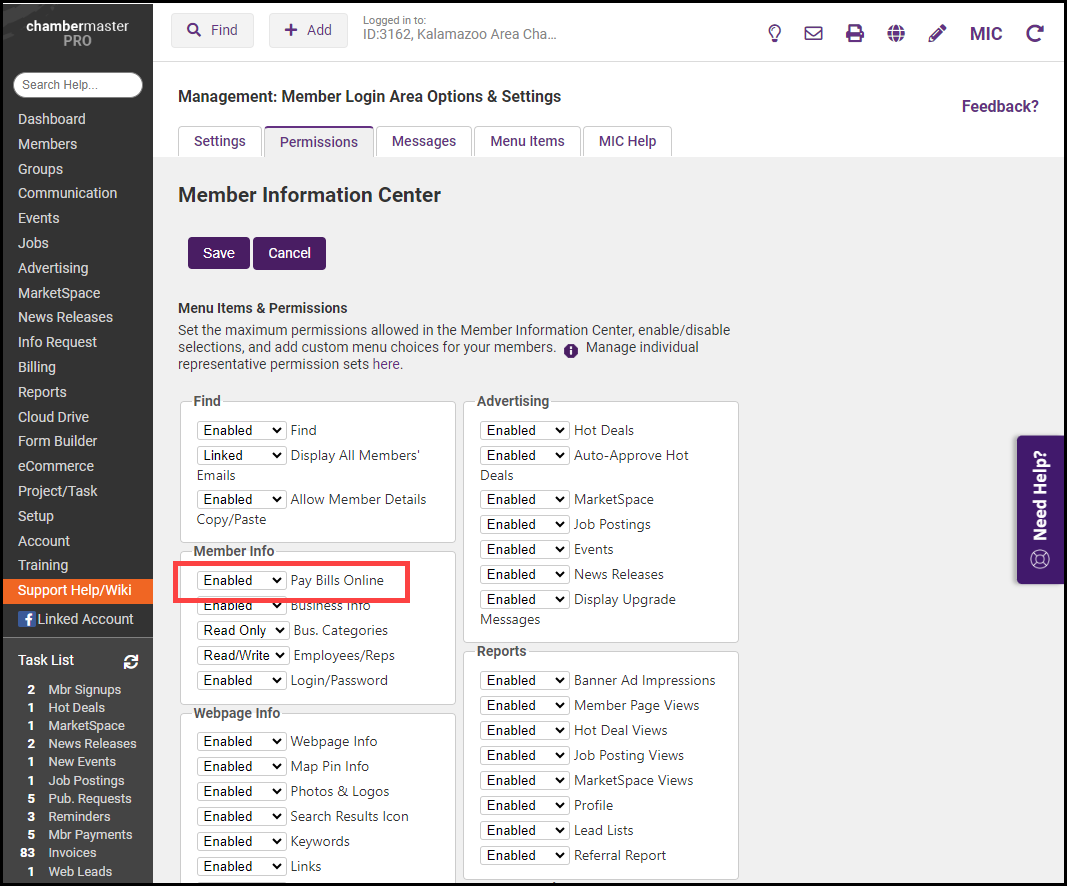The image size is (1067, 886).
Task: Open Support Help/Wiki in sidebar
Action: tap(75, 590)
